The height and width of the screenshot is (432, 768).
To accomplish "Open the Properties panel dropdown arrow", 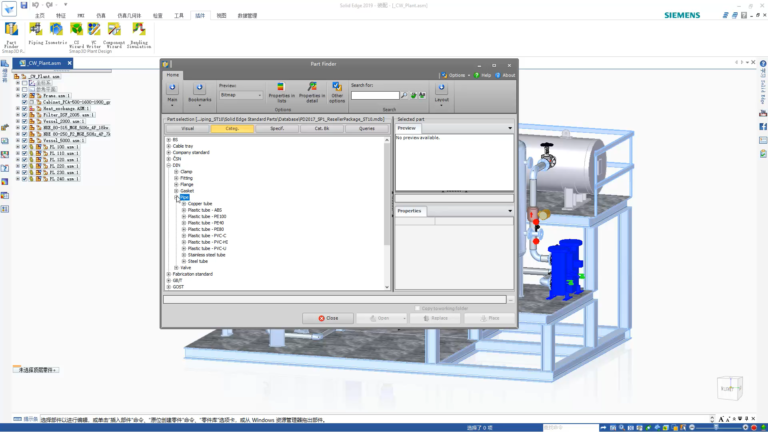I will (x=510, y=211).
